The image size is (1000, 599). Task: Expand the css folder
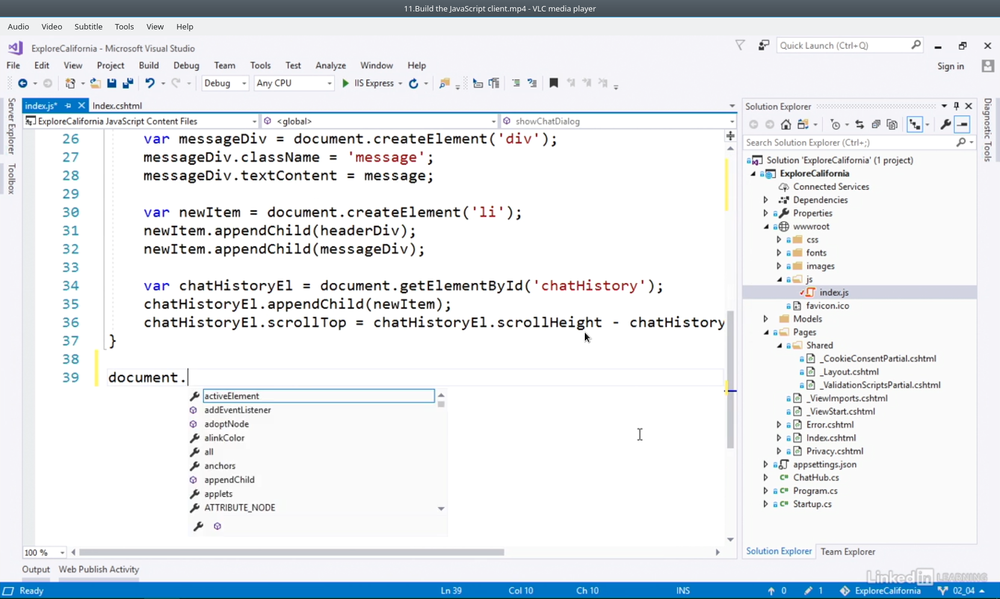[779, 240]
